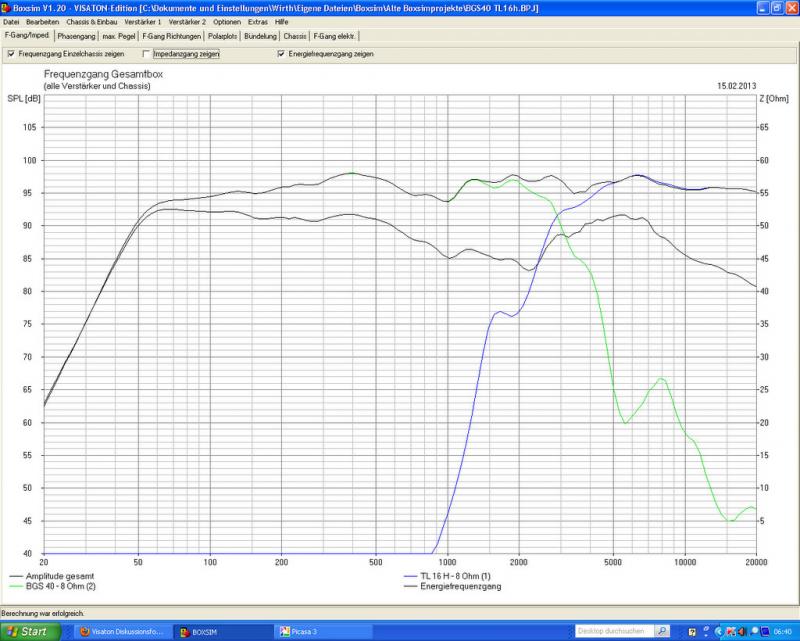The image size is (800, 641).
Task: Open the F-Gang elektr. tab
Action: 334,36
